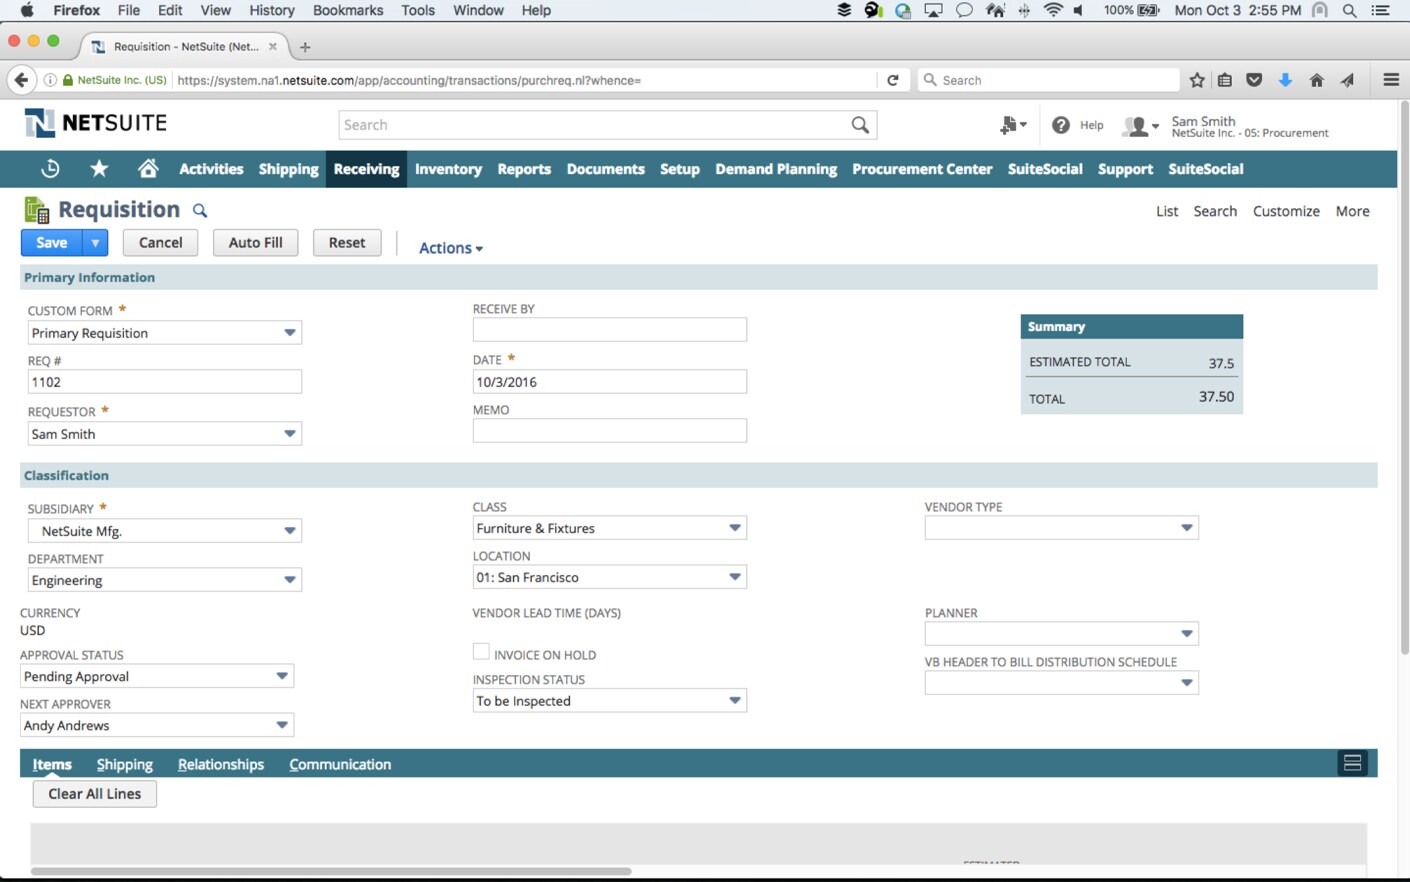Image resolution: width=1410 pixels, height=882 pixels.
Task: Click the Date field
Action: tap(609, 381)
